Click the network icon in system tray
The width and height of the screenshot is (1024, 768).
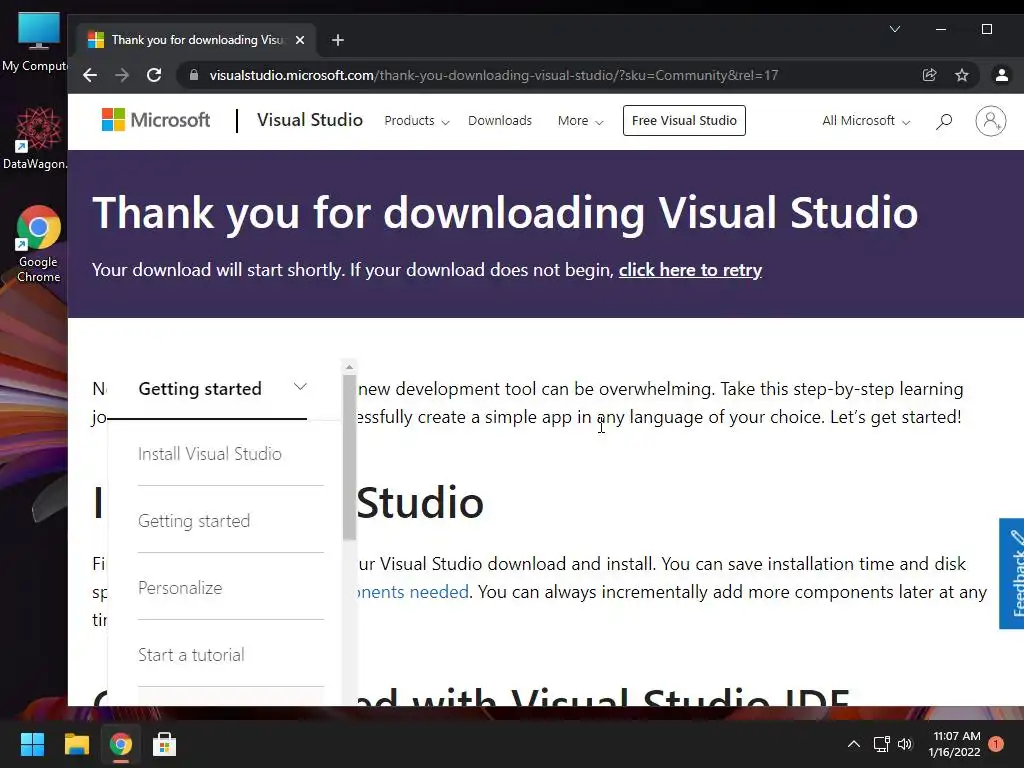882,744
